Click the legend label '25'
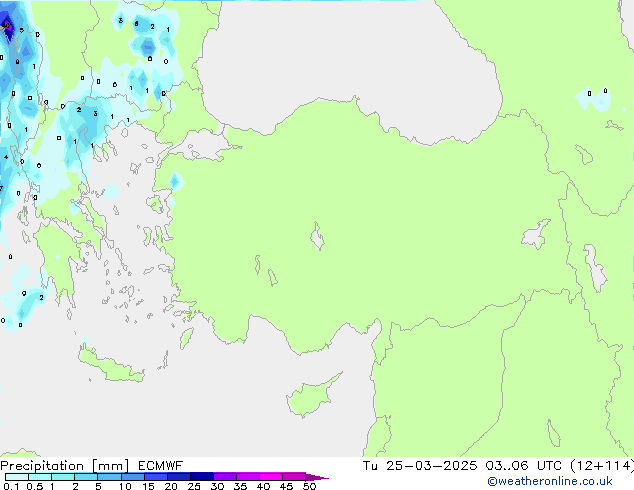This screenshot has height=490, width=634. (194, 486)
